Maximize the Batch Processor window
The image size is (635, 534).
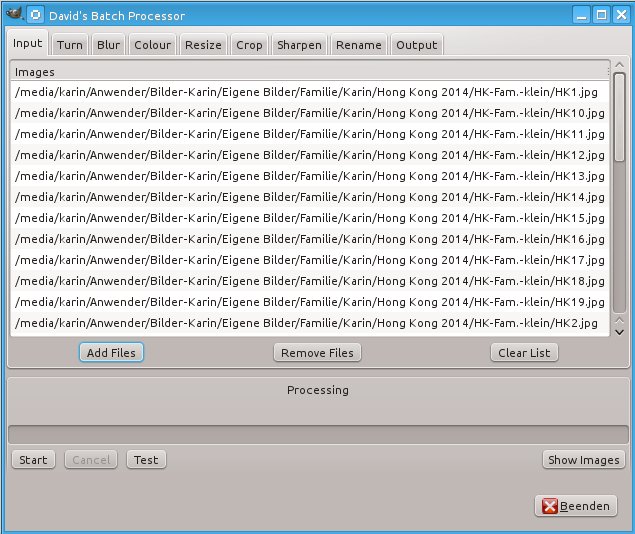pyautogui.click(x=601, y=15)
